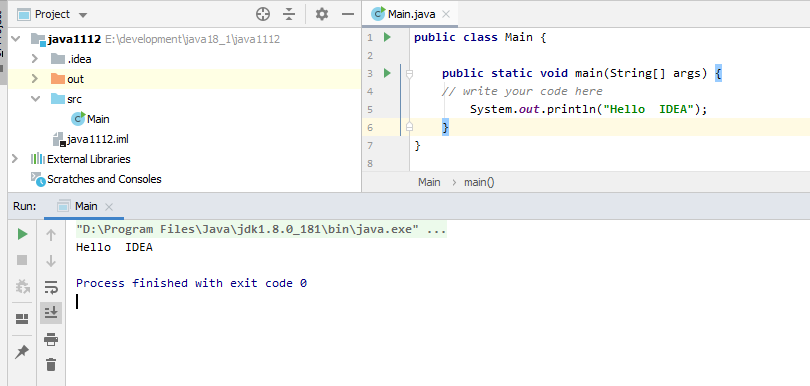Rerun Main with green play button
Image resolution: width=810 pixels, height=386 pixels.
(x=22, y=235)
